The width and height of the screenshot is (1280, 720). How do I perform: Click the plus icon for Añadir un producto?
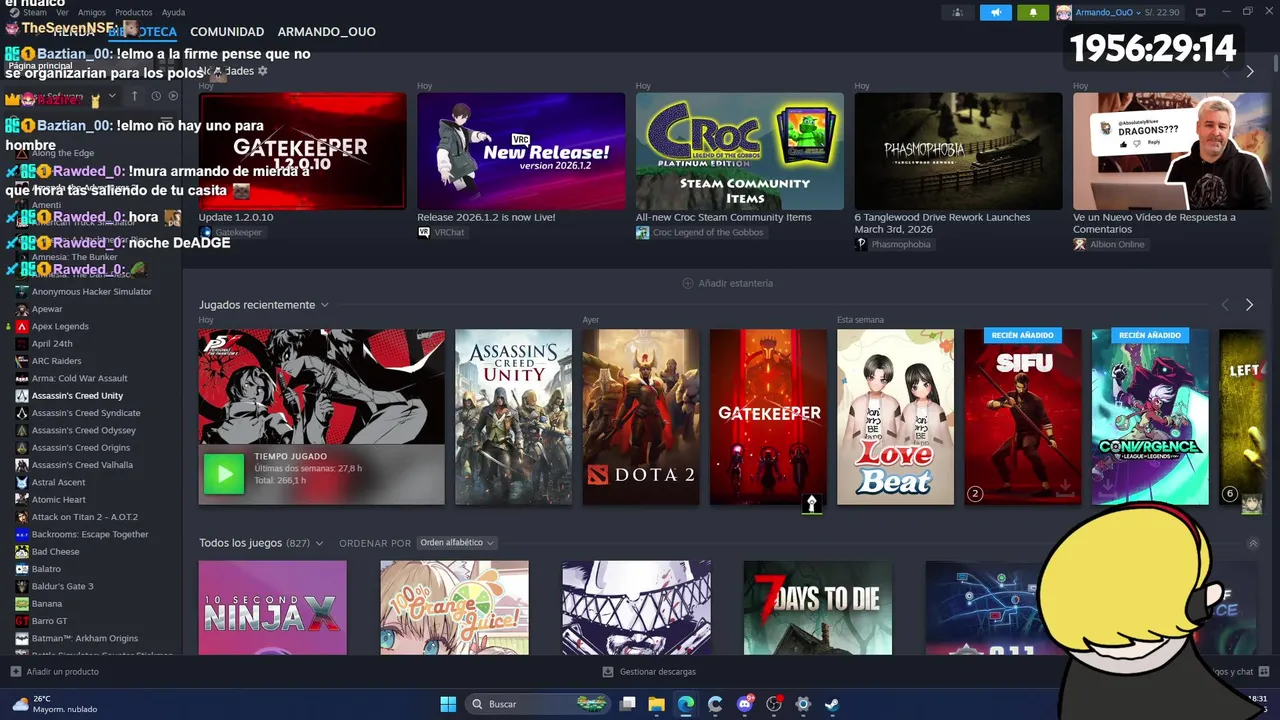point(15,671)
